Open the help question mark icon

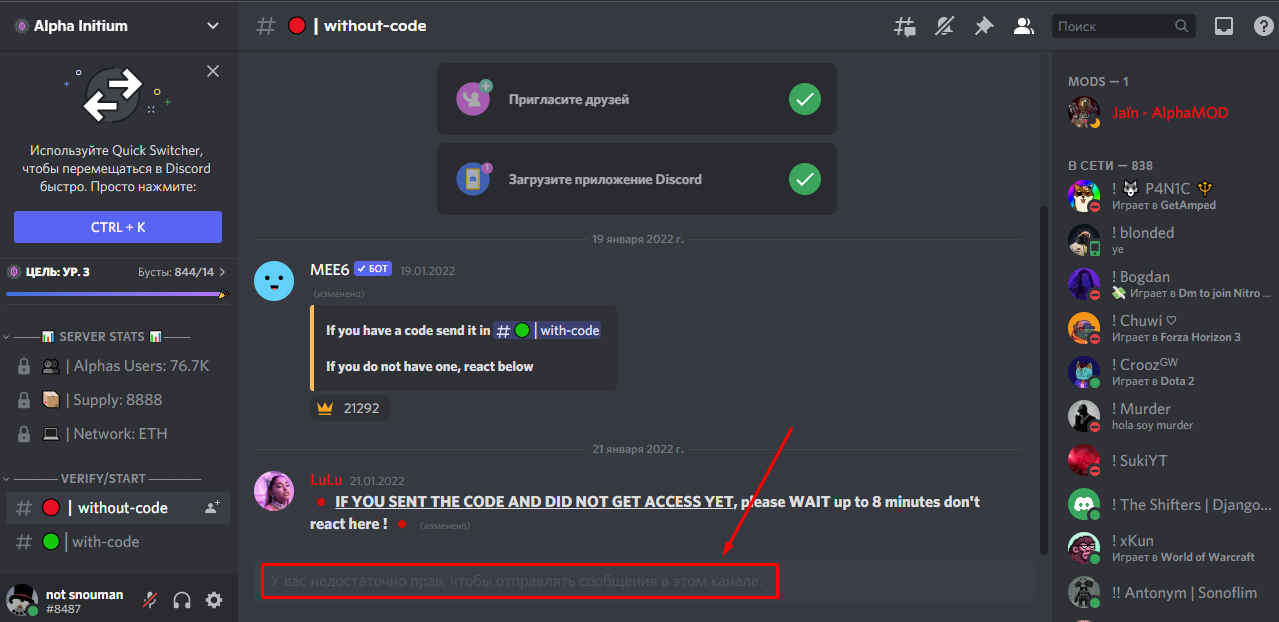(x=1263, y=26)
